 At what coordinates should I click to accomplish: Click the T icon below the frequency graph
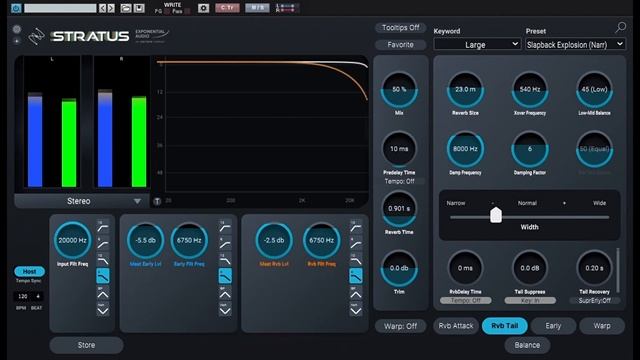157,201
